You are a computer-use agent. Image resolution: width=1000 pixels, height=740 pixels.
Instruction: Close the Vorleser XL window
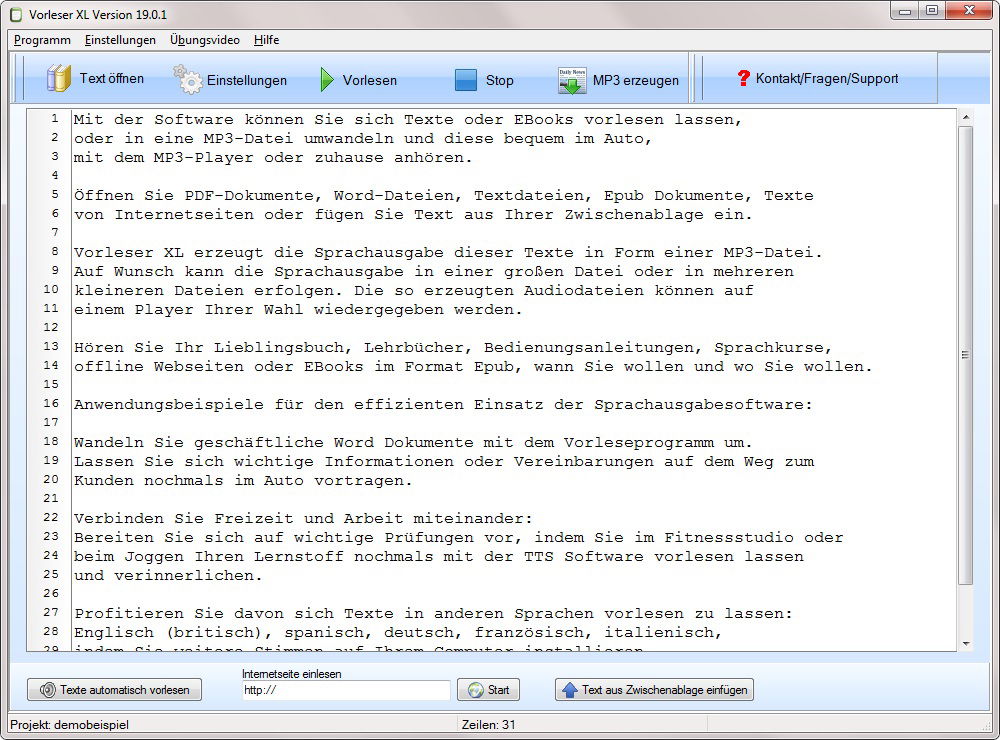point(969,11)
